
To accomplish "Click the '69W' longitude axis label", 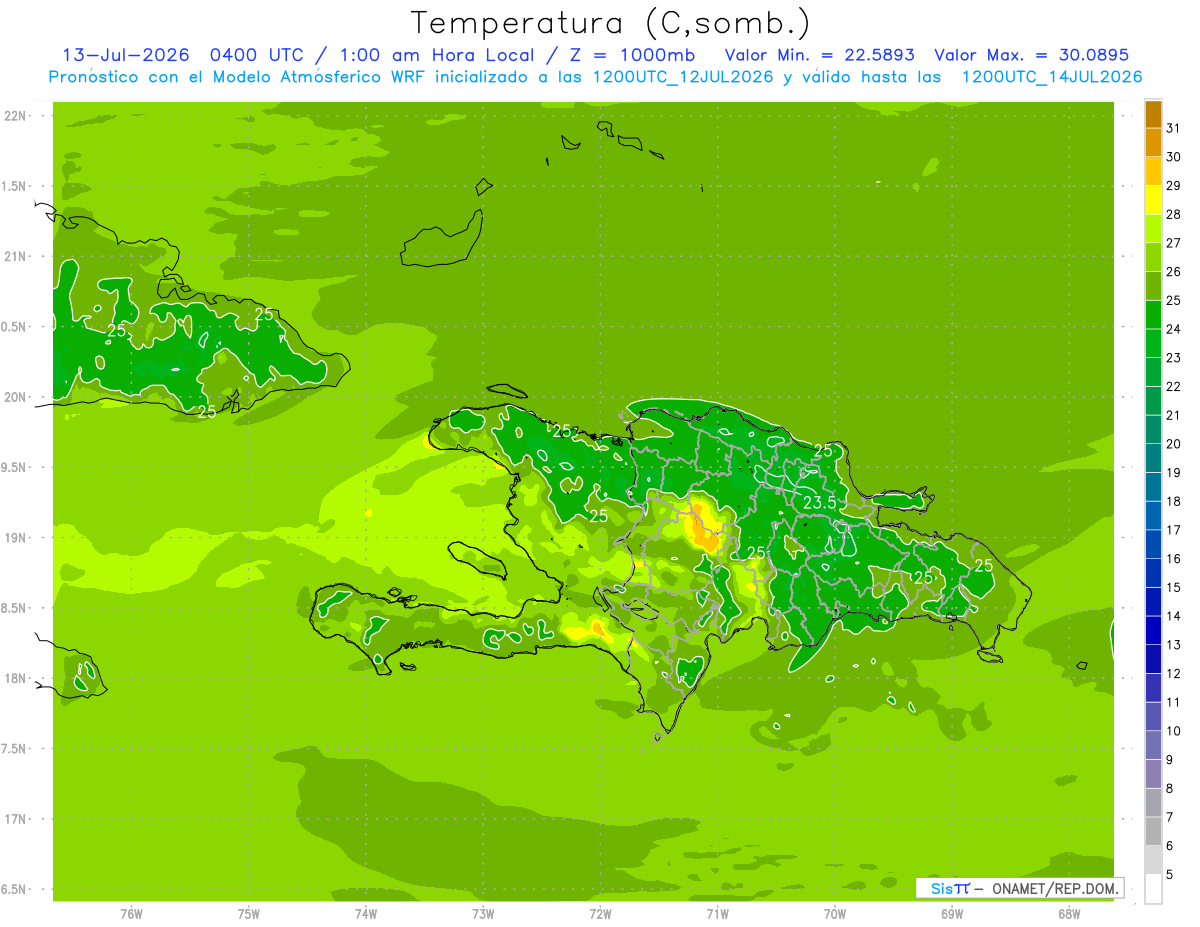I will (x=952, y=914).
